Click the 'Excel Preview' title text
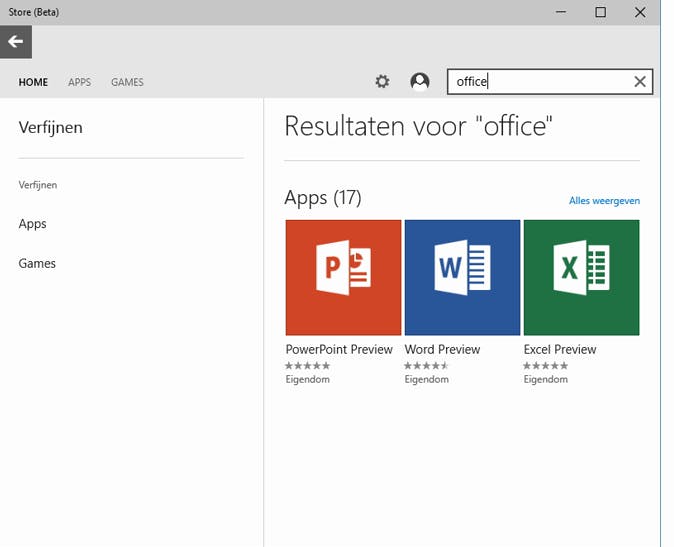The image size is (674, 547). point(560,350)
